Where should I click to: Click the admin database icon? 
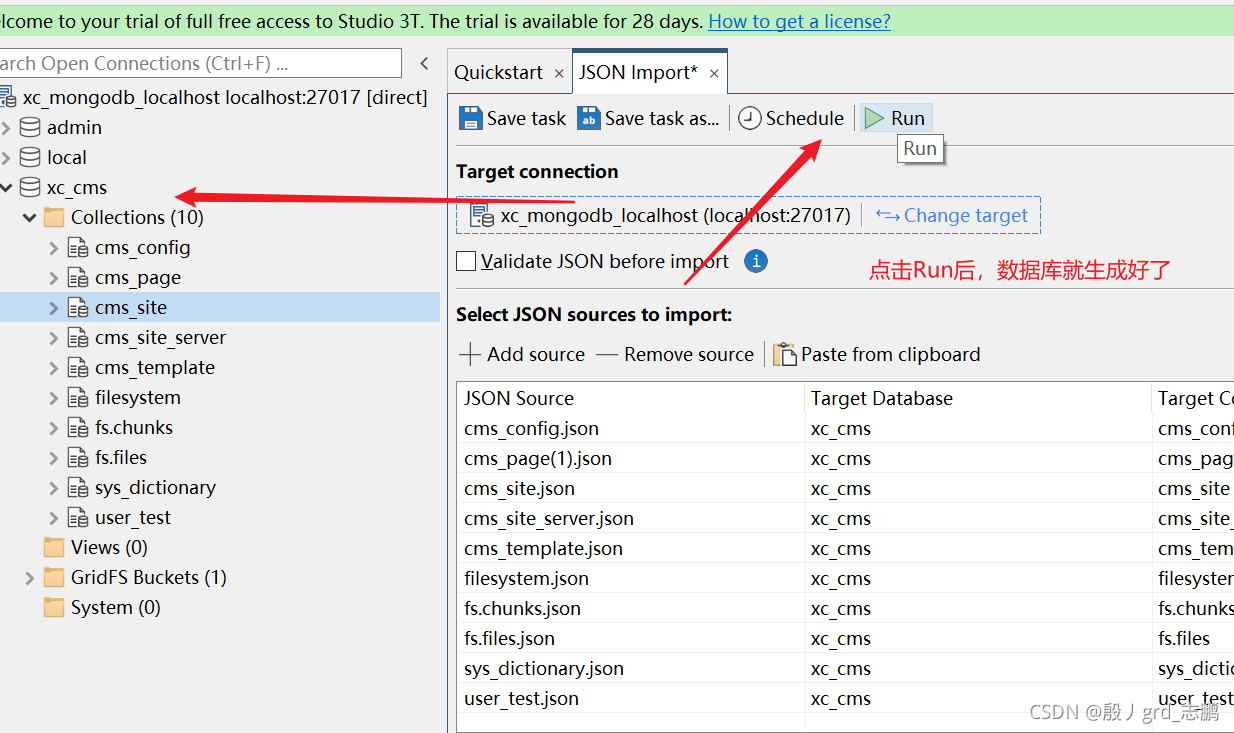click(31, 127)
